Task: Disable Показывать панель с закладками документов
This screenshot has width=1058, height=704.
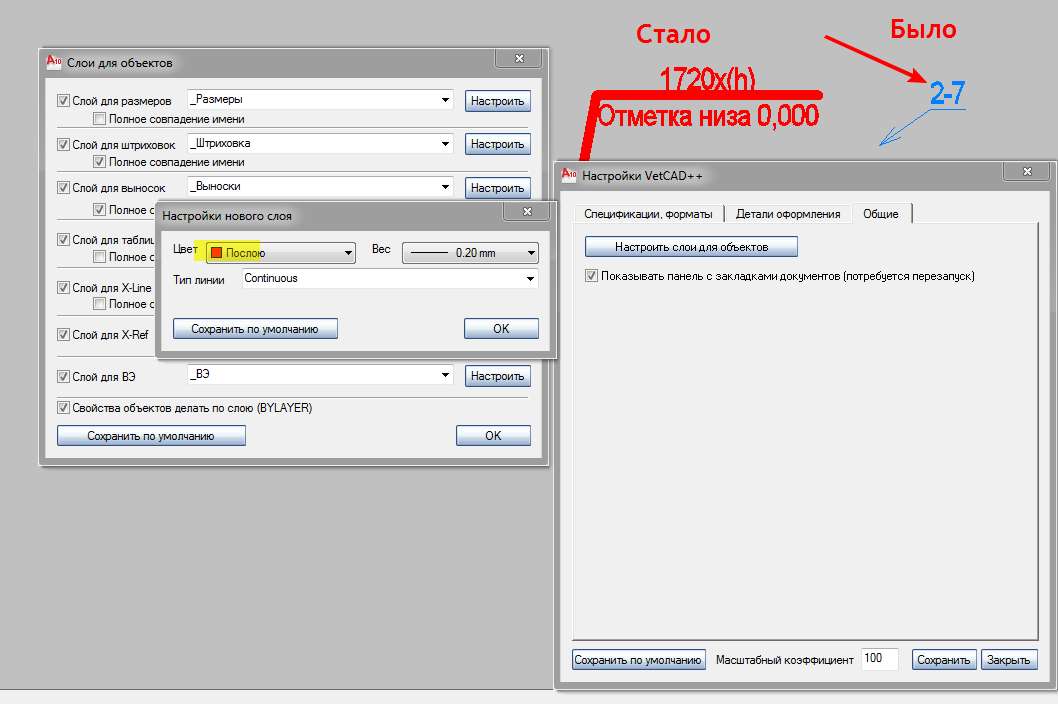Action: click(x=592, y=275)
